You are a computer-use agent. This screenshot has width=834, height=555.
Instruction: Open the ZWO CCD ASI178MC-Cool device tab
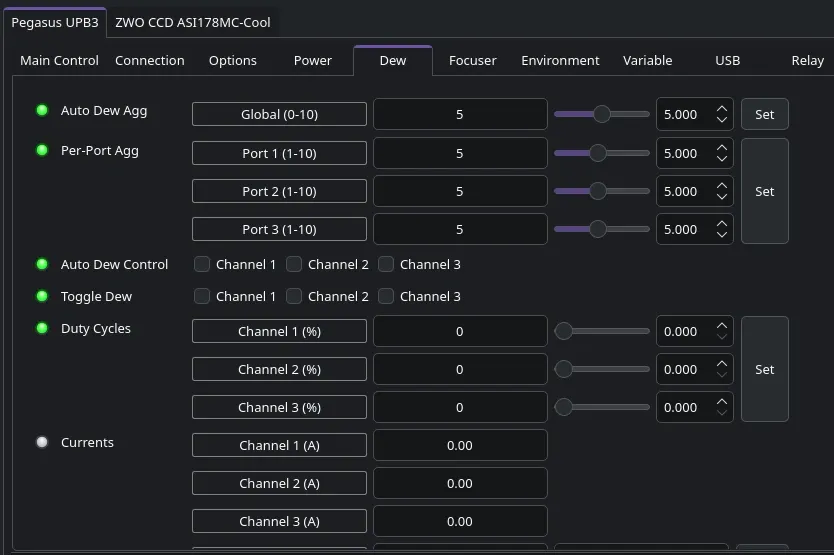point(193,23)
